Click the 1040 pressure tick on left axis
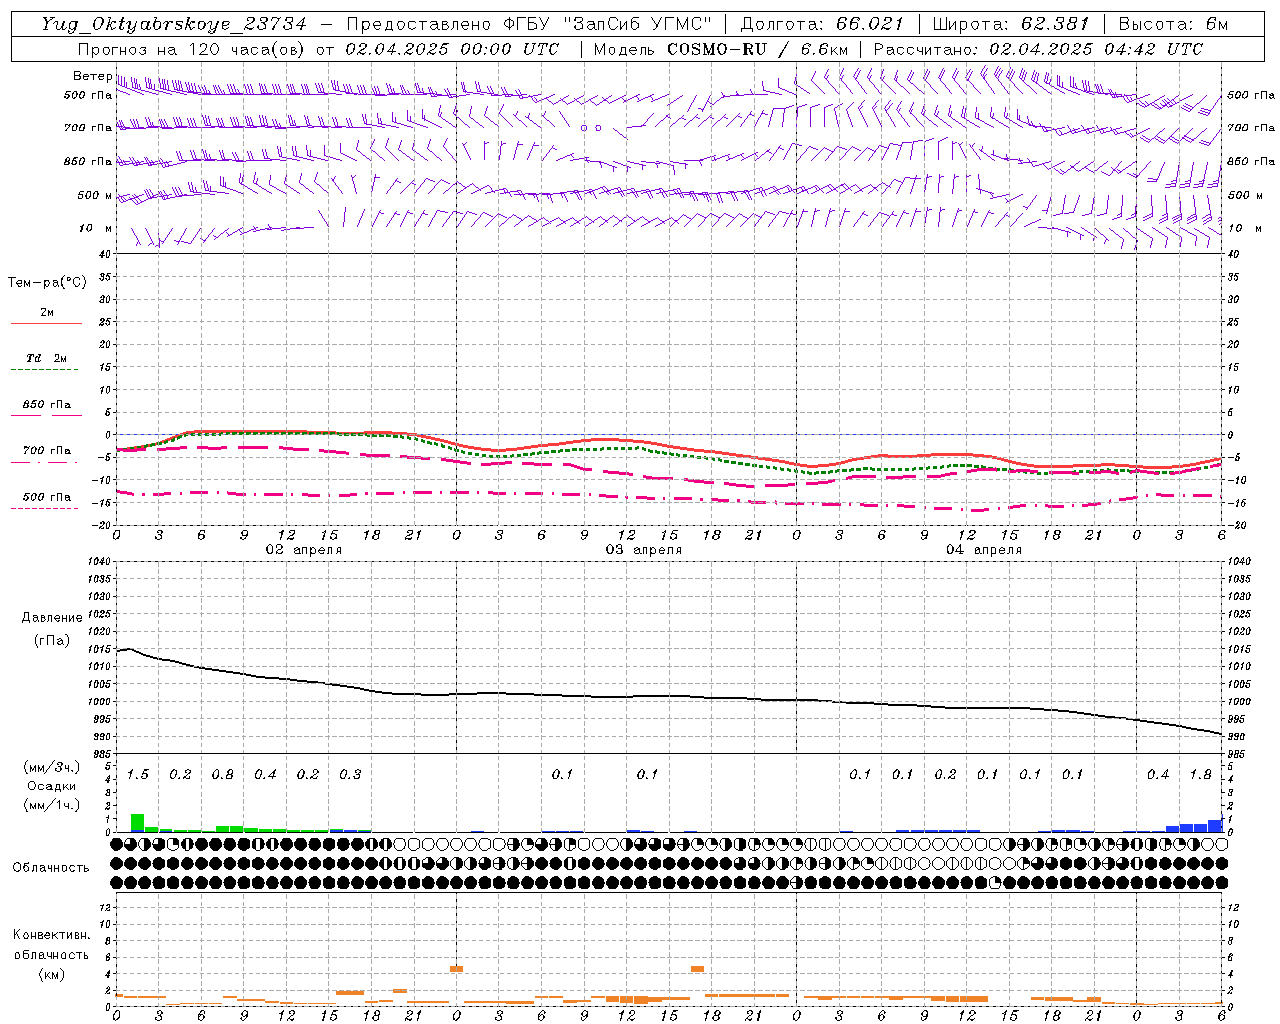The image size is (1280, 1024). (x=99, y=561)
